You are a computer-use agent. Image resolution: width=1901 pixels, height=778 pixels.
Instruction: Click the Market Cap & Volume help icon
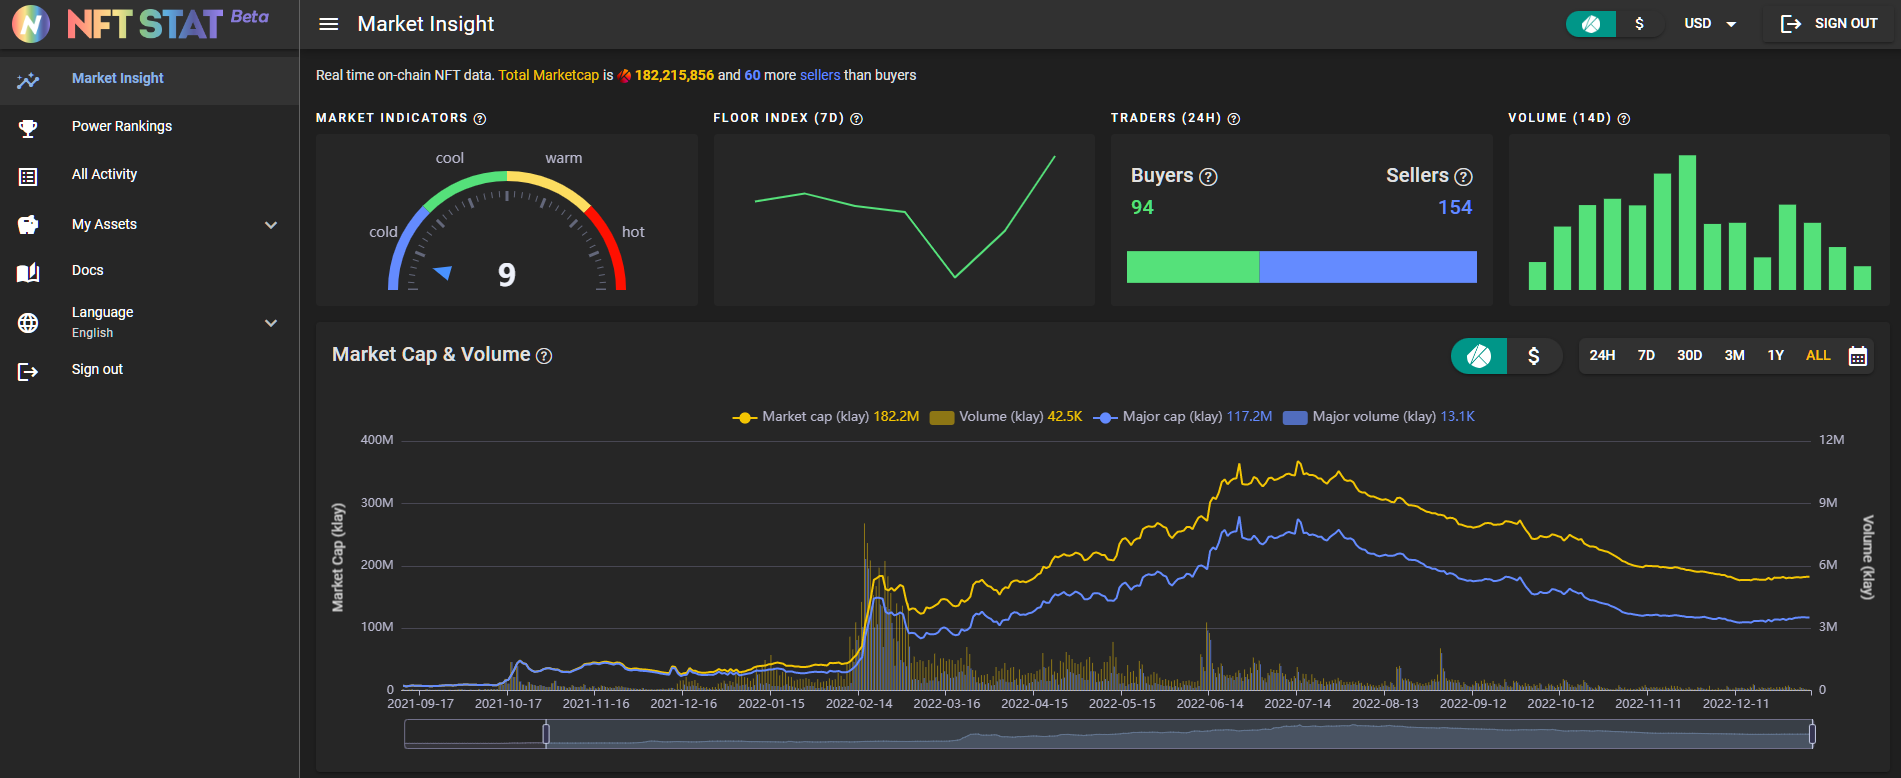(x=544, y=356)
